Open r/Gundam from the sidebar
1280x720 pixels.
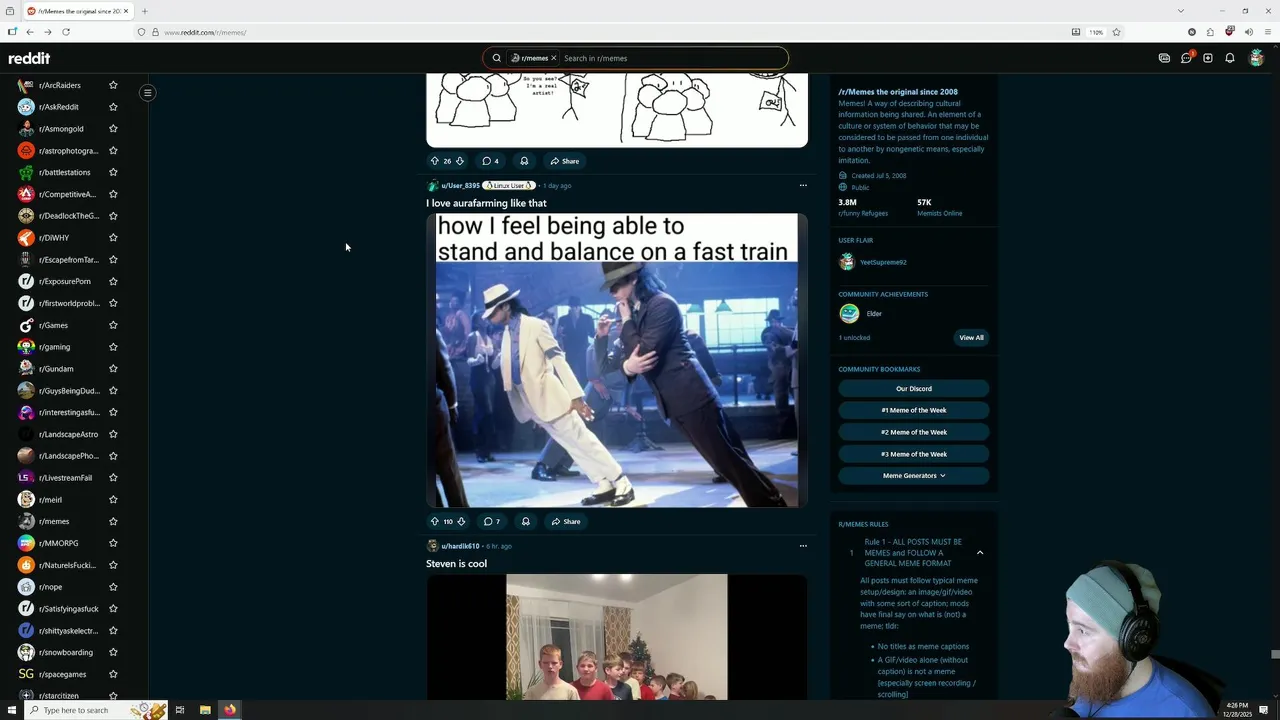pos(56,369)
